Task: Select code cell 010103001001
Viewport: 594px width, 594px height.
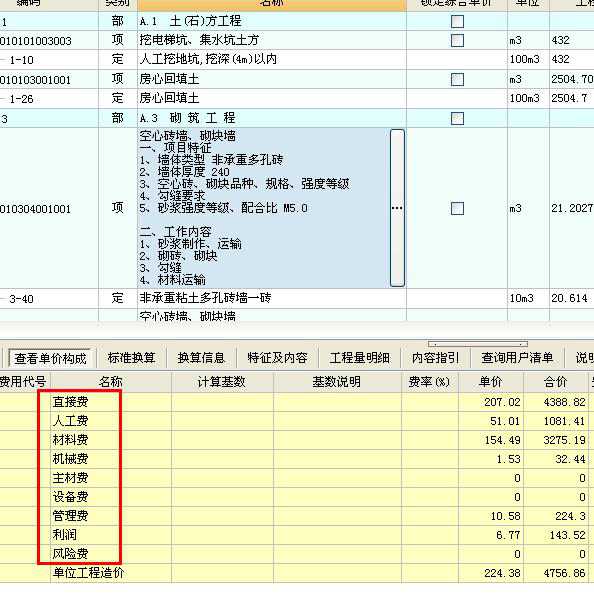Action: (x=36, y=80)
